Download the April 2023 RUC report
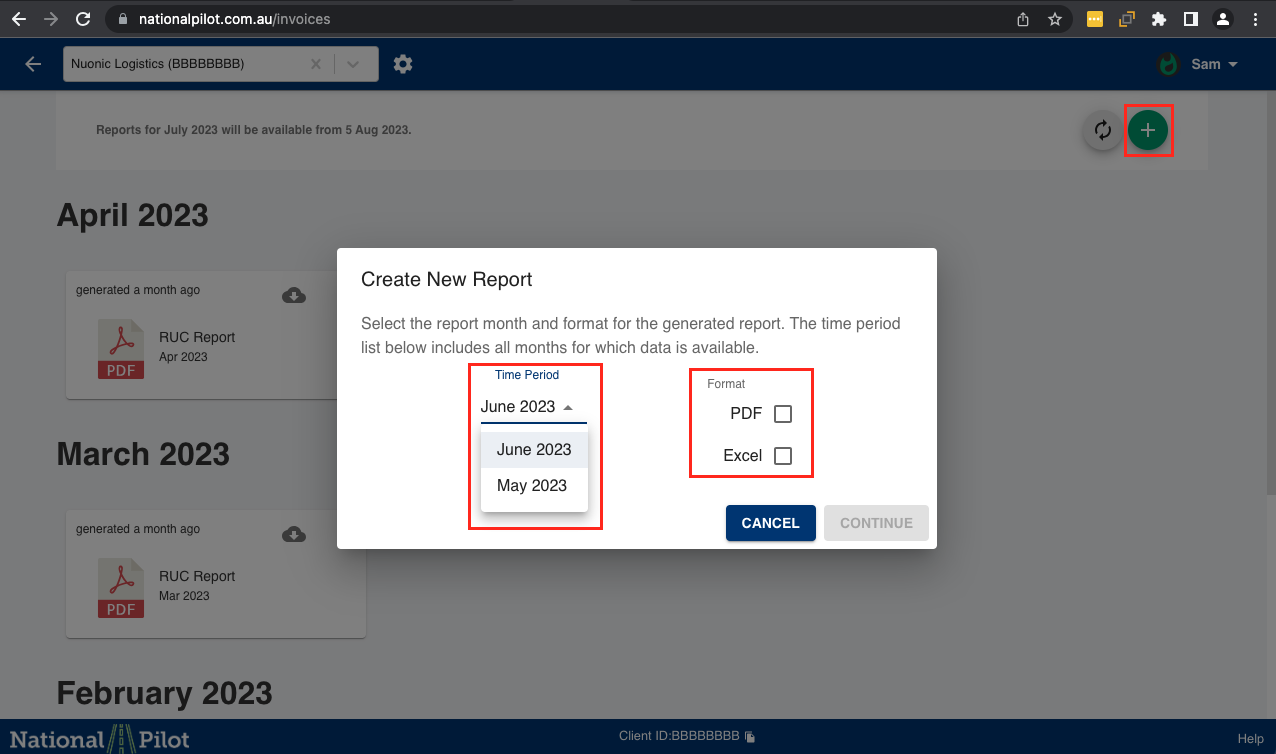The image size is (1276, 754). pyautogui.click(x=294, y=295)
